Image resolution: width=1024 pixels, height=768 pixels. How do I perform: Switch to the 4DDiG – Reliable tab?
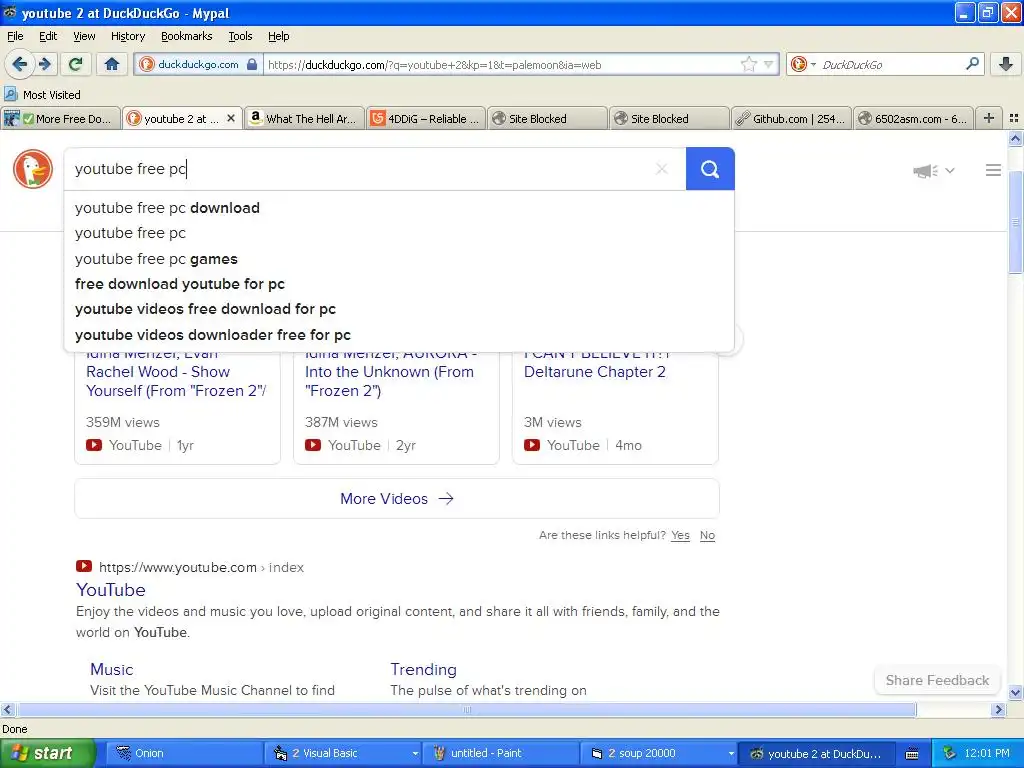[426, 118]
